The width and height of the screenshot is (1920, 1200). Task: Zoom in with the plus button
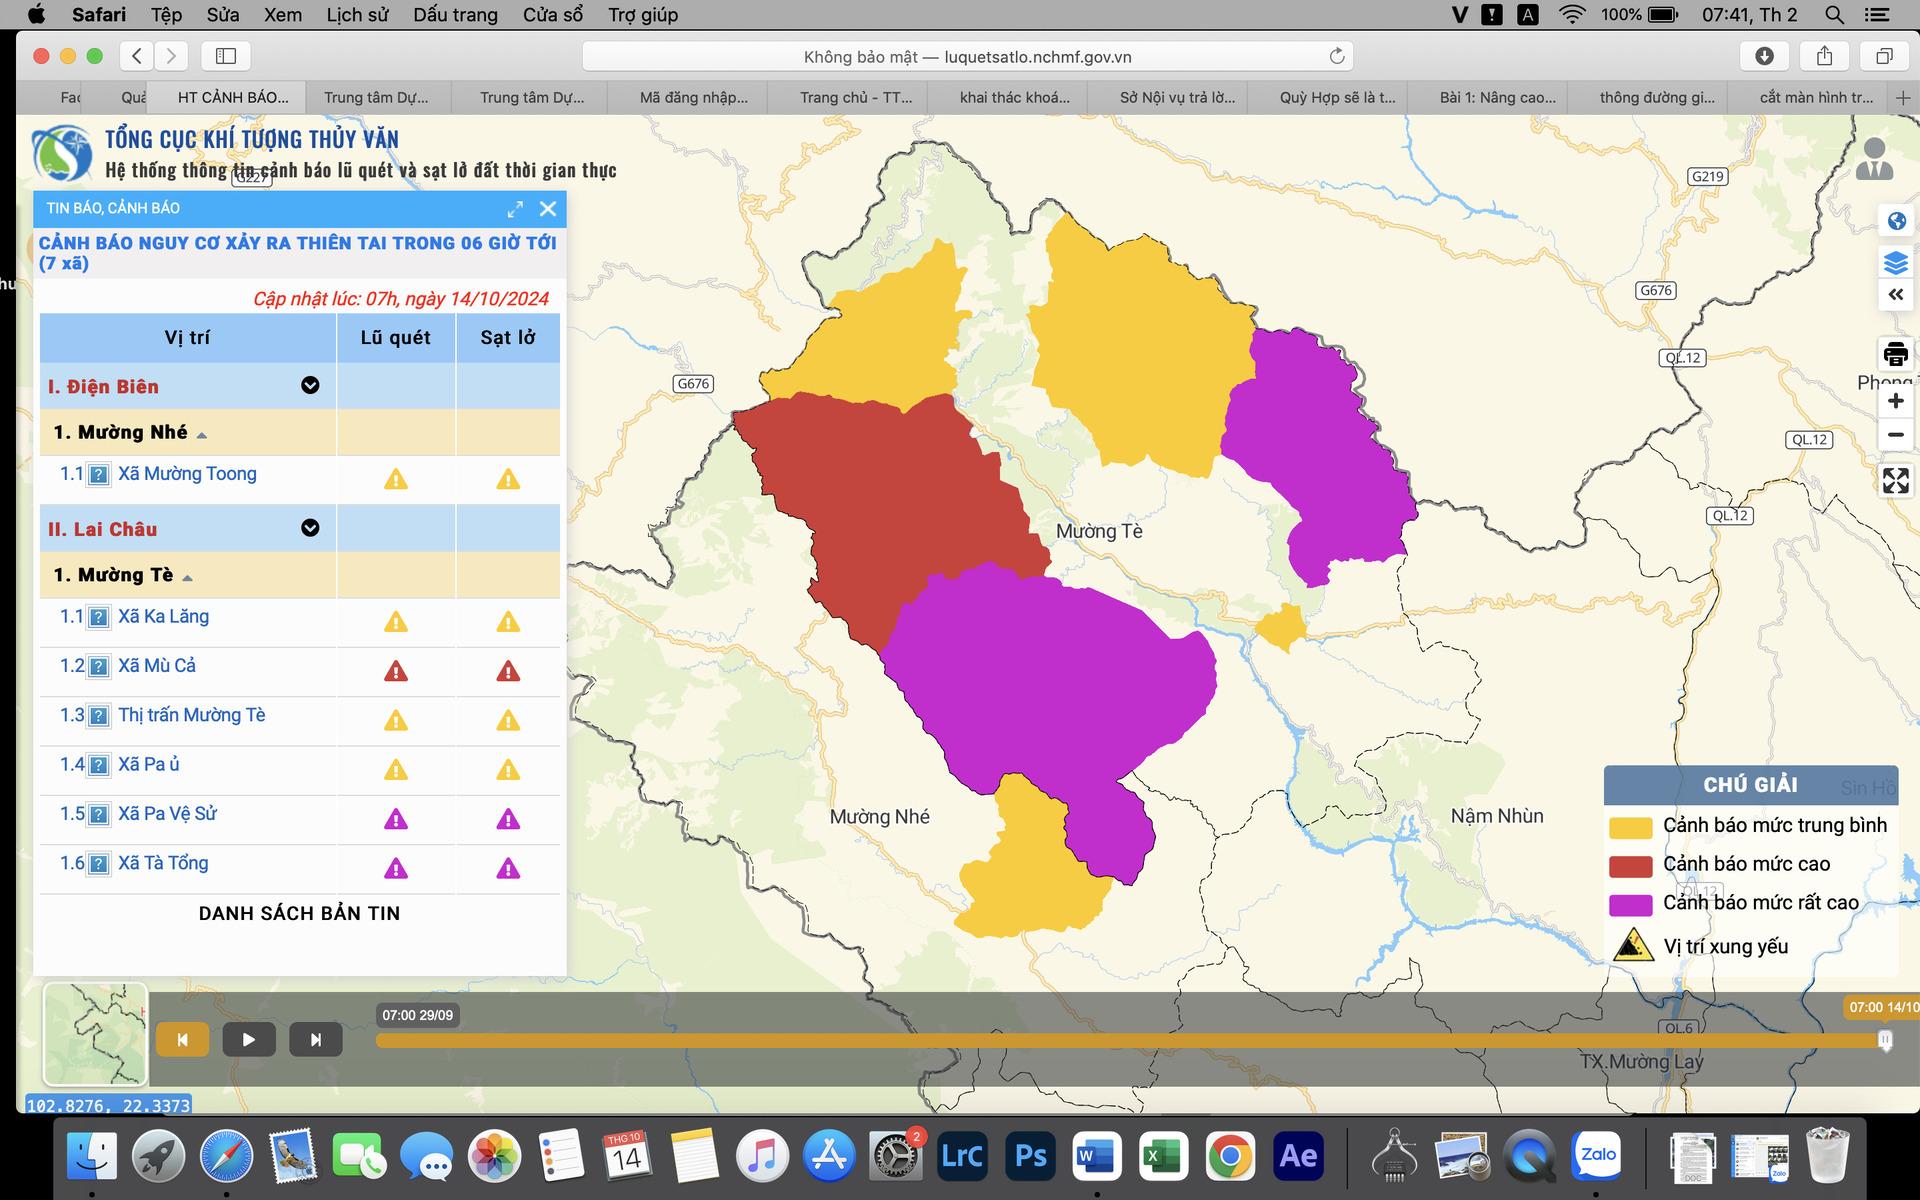coord(1895,401)
